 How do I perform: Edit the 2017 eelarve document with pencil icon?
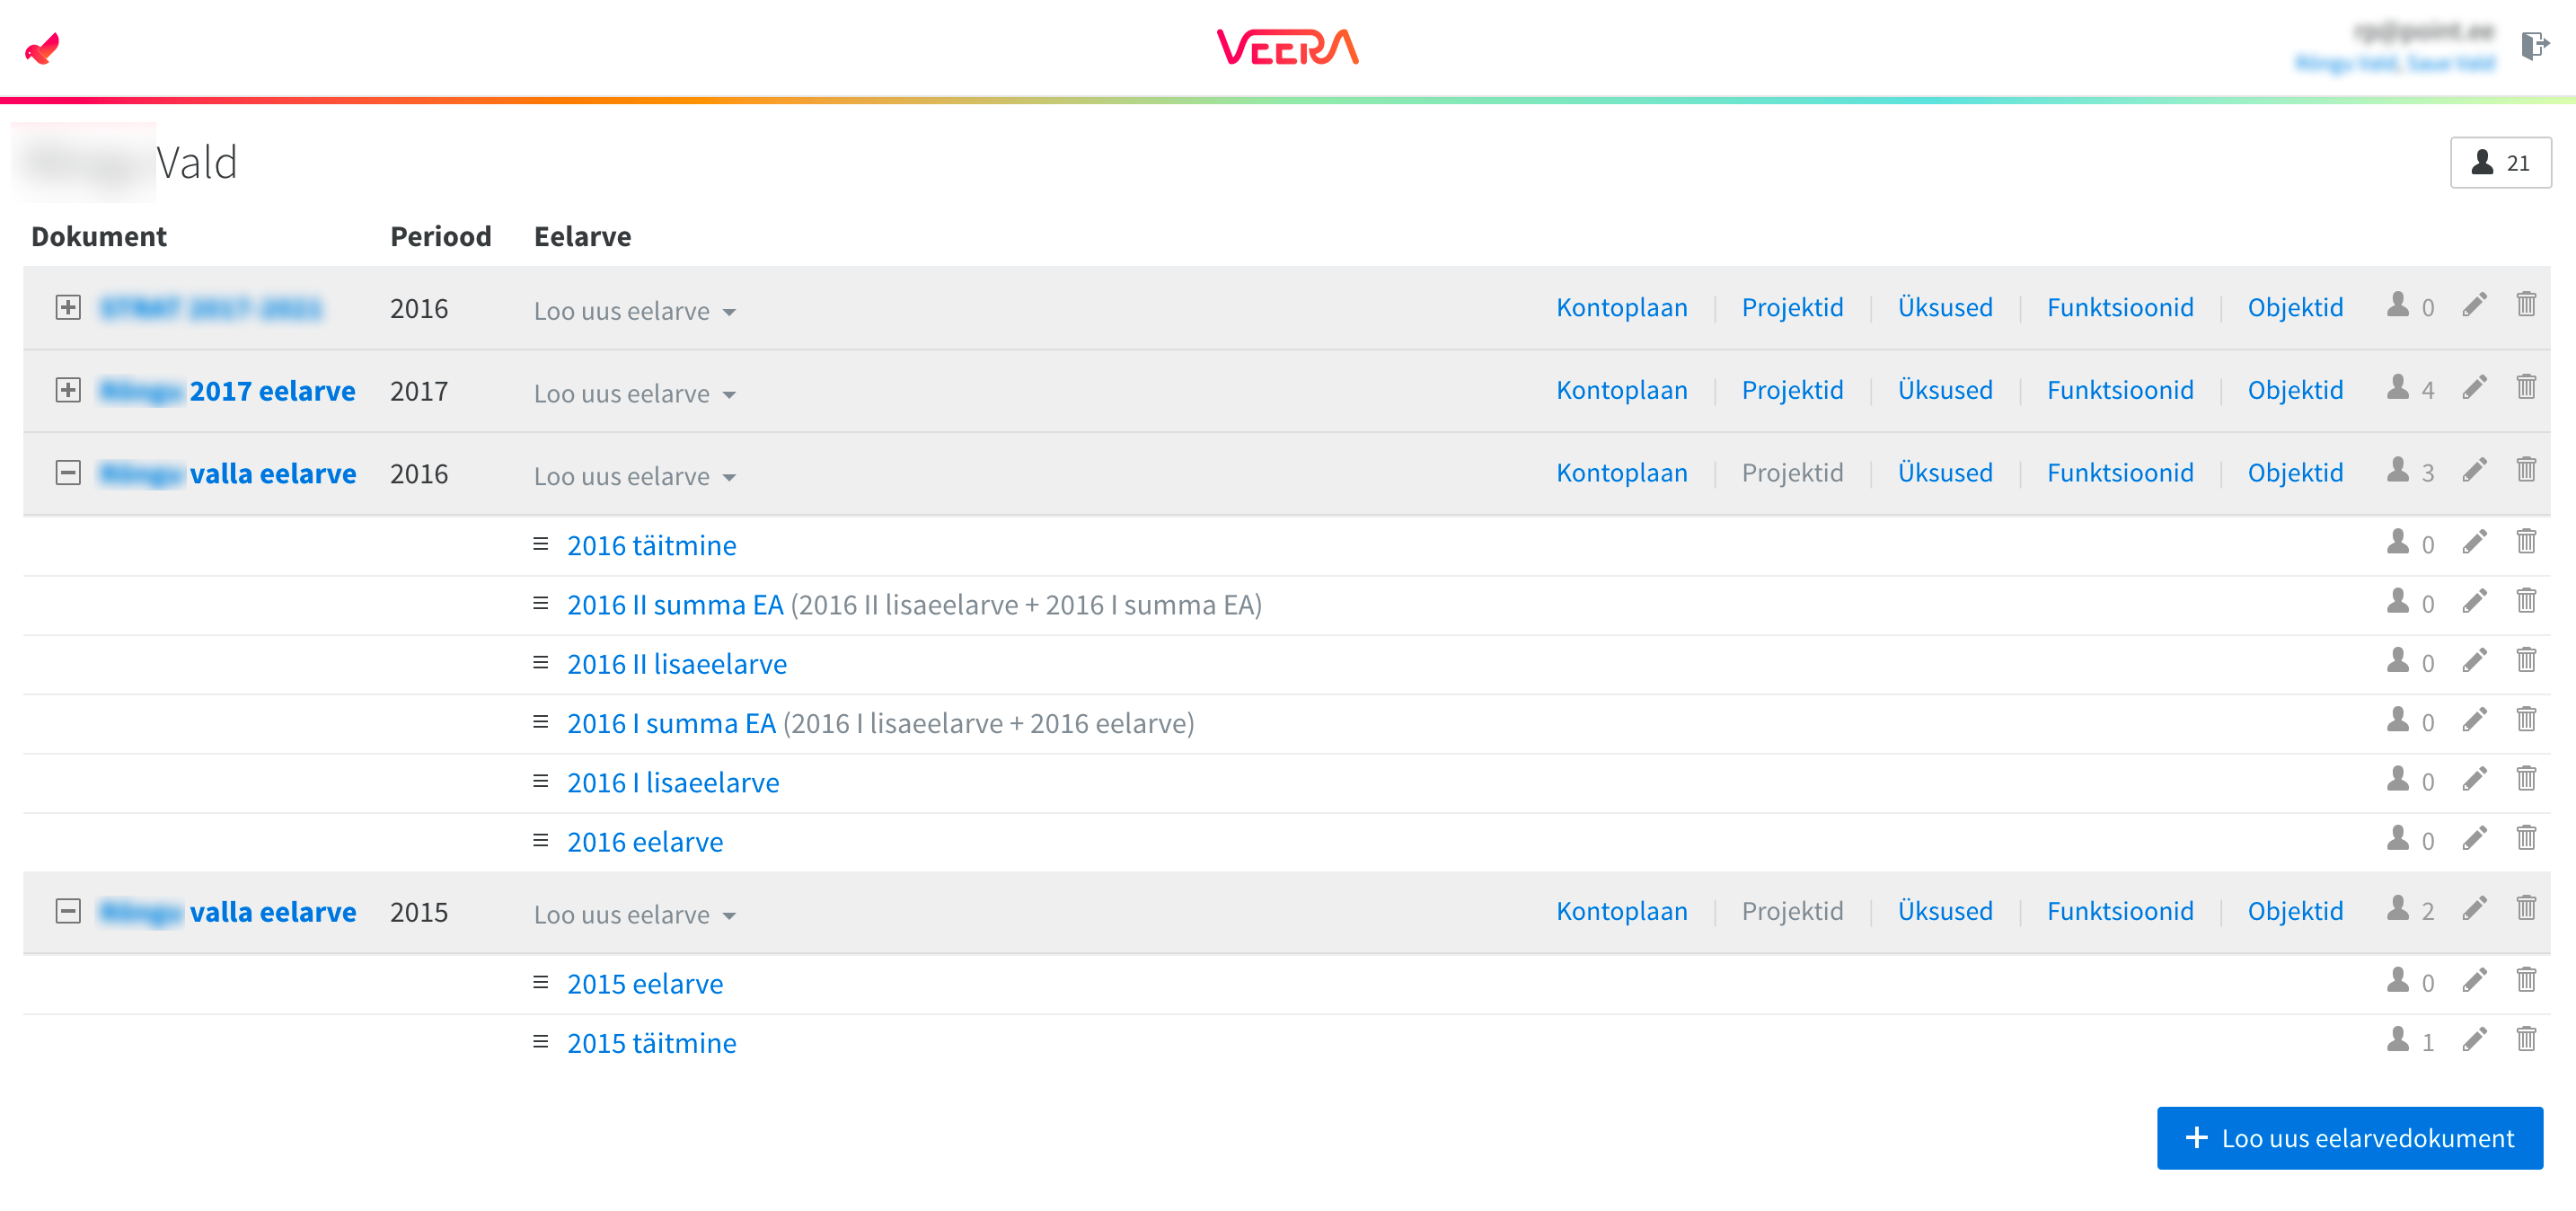coord(2474,389)
